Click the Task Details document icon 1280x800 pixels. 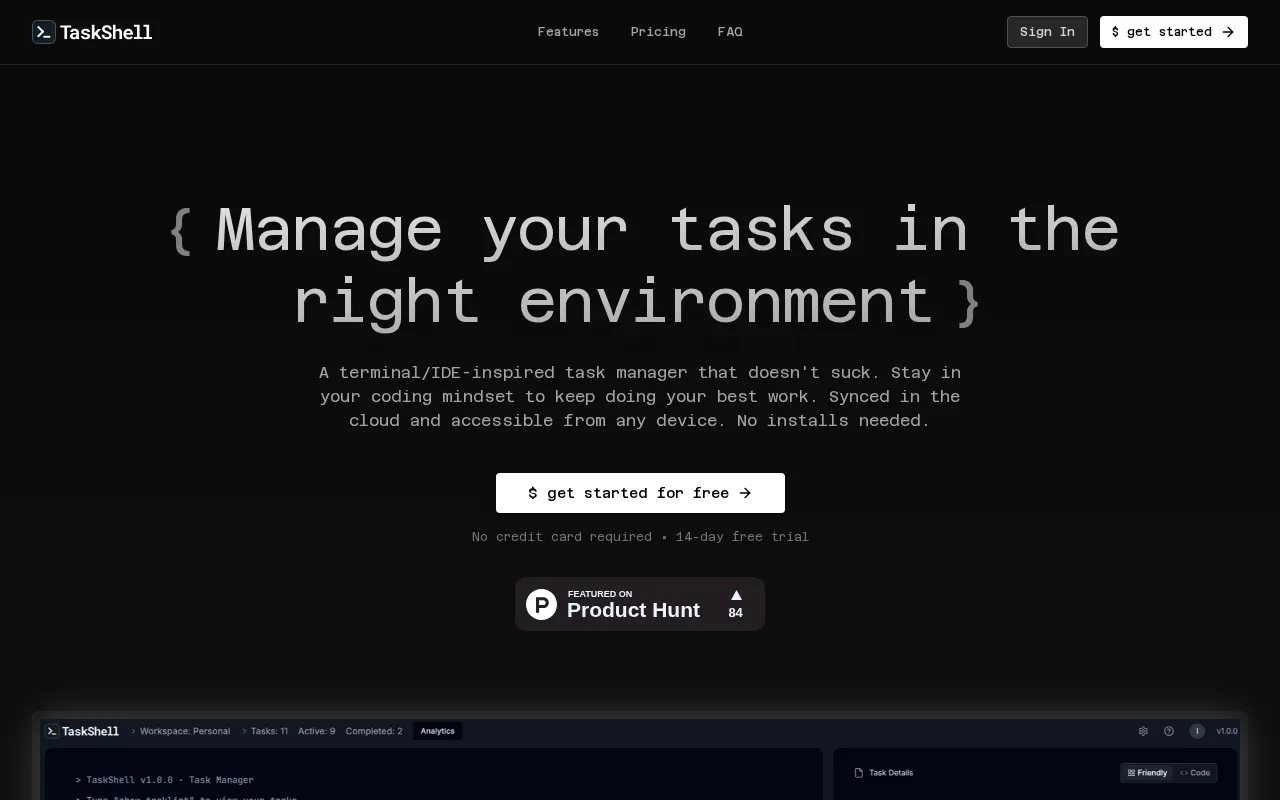(x=858, y=773)
